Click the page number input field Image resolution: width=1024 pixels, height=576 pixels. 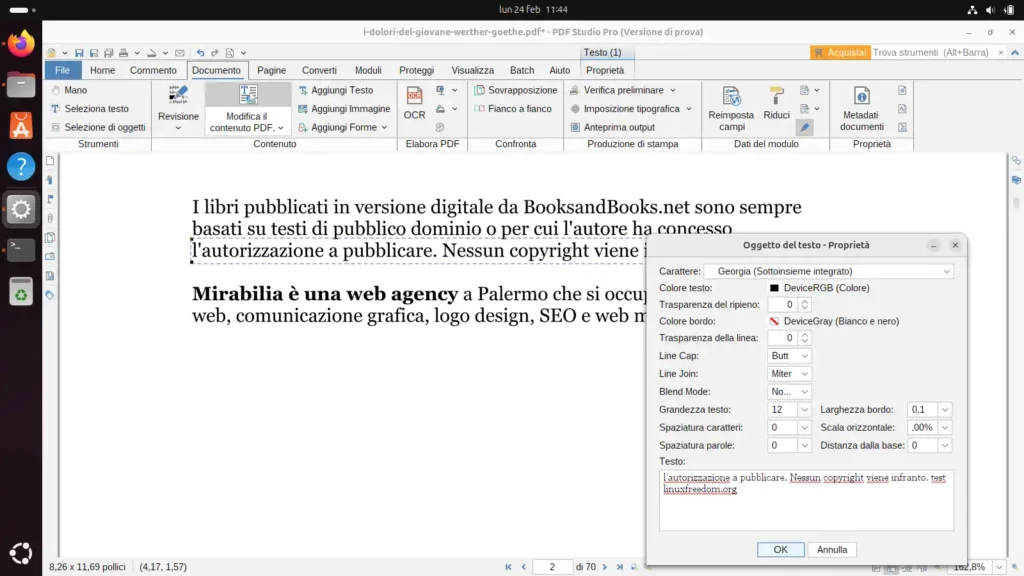tap(553, 566)
